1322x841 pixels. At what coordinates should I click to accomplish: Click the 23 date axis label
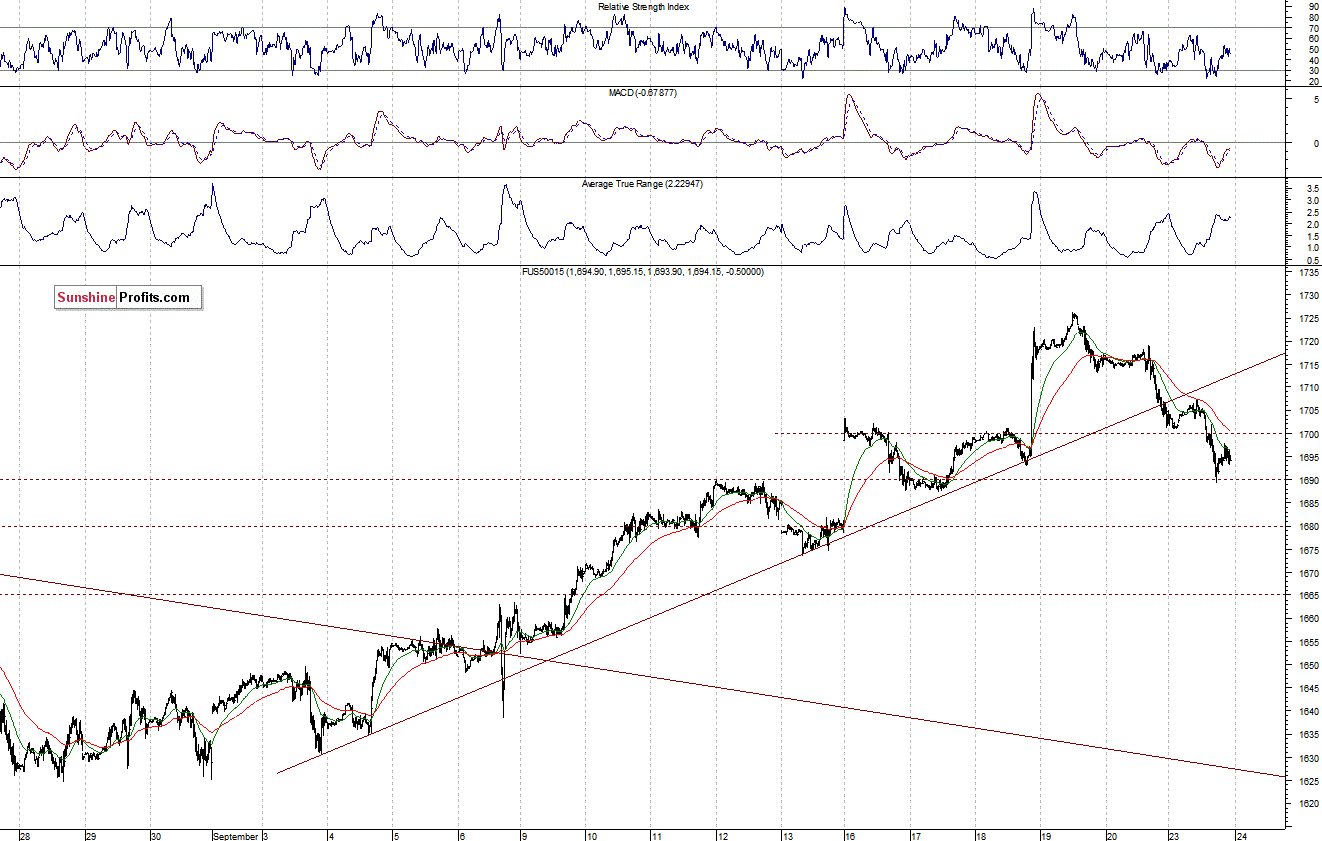point(1175,835)
